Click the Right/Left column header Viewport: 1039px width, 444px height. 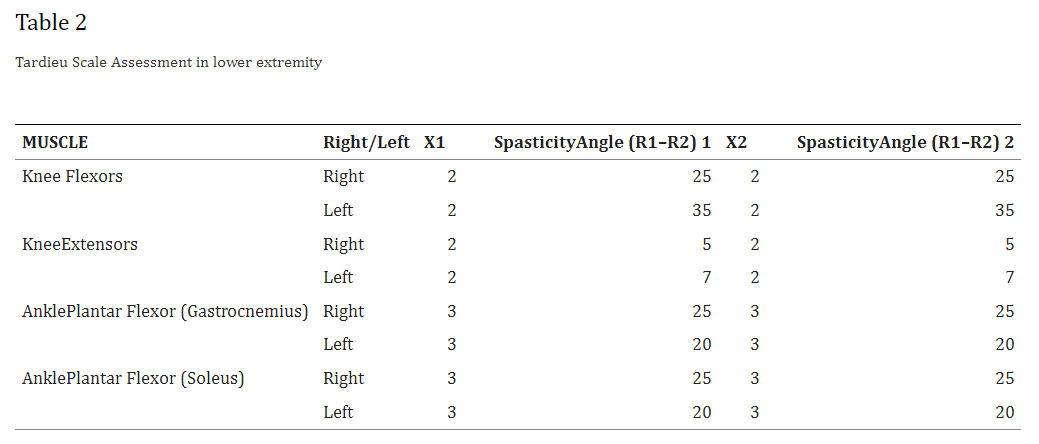(366, 142)
